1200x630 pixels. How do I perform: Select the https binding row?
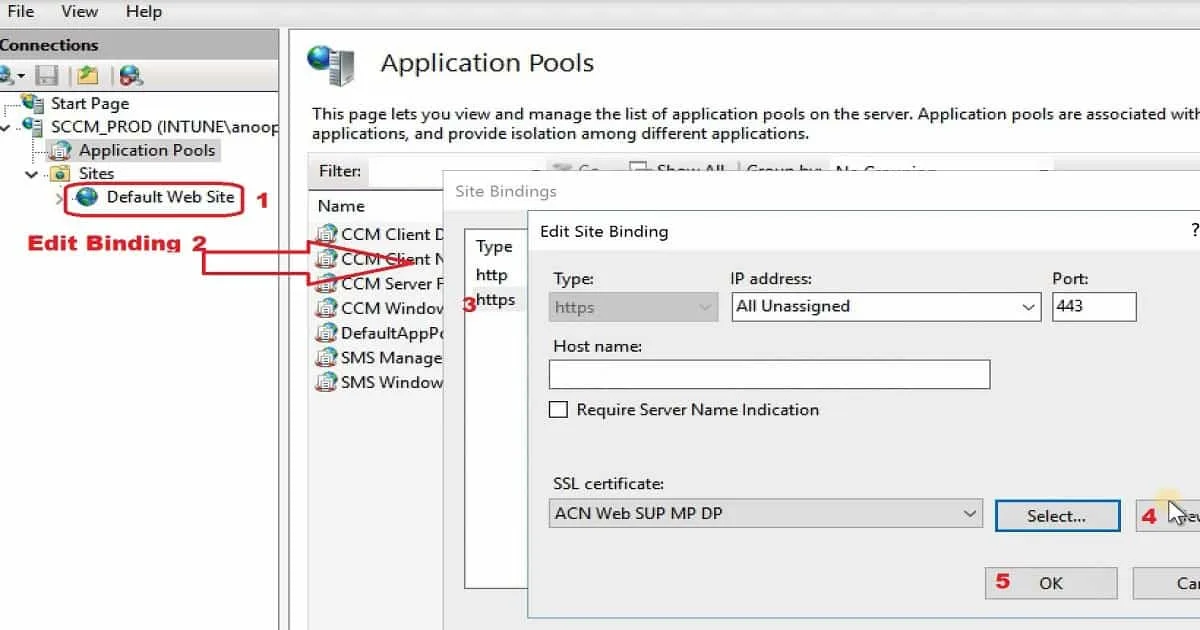click(x=495, y=300)
